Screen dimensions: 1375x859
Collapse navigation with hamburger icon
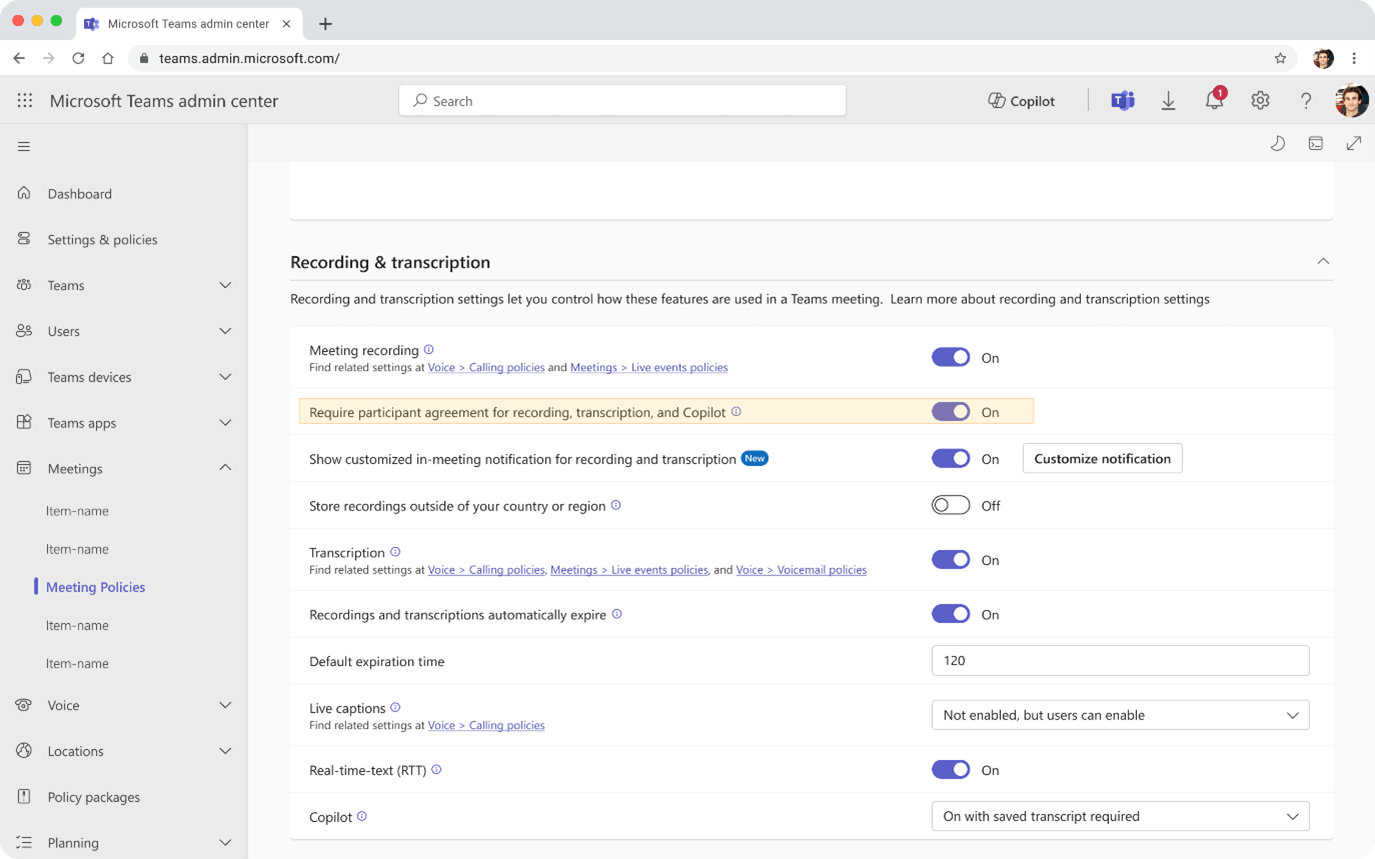(24, 147)
